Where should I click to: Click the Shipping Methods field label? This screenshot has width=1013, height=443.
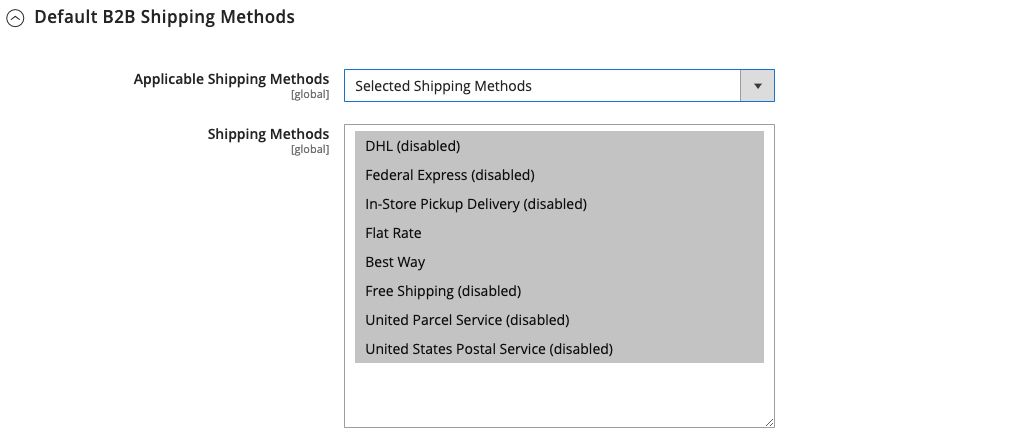tap(268, 134)
